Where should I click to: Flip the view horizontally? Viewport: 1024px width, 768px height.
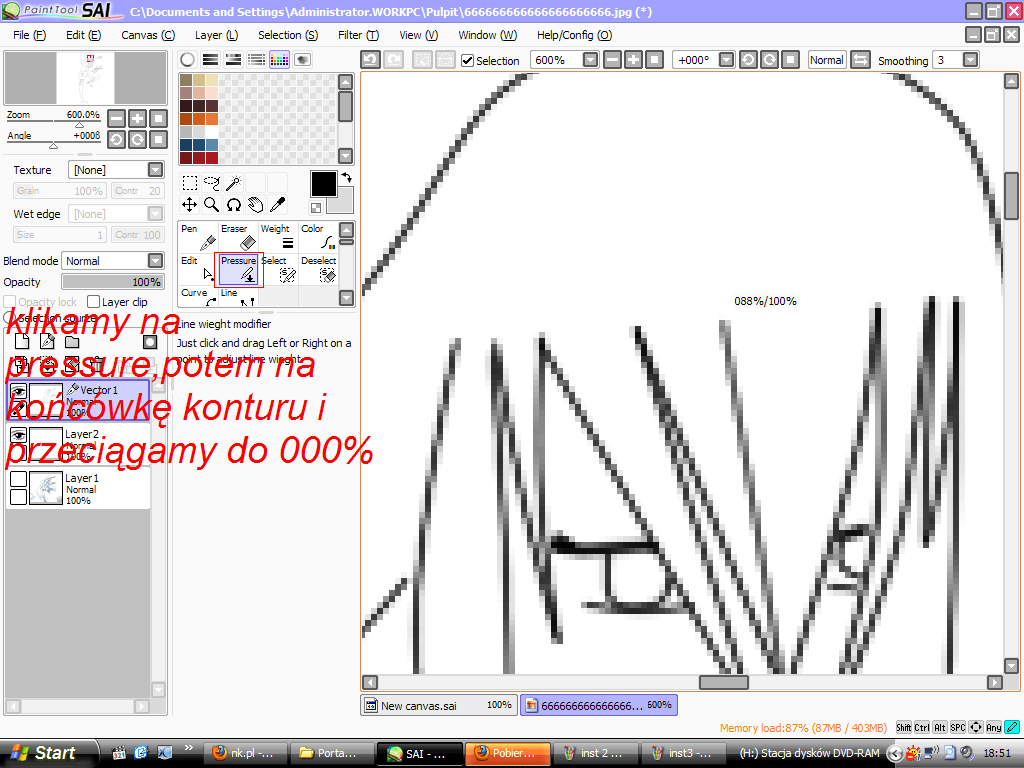(x=861, y=60)
